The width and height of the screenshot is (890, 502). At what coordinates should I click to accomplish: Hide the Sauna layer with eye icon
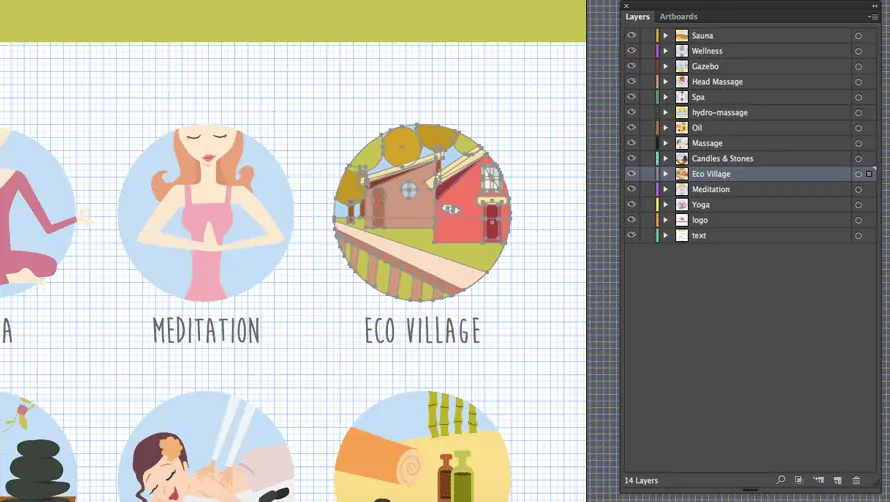(631, 35)
